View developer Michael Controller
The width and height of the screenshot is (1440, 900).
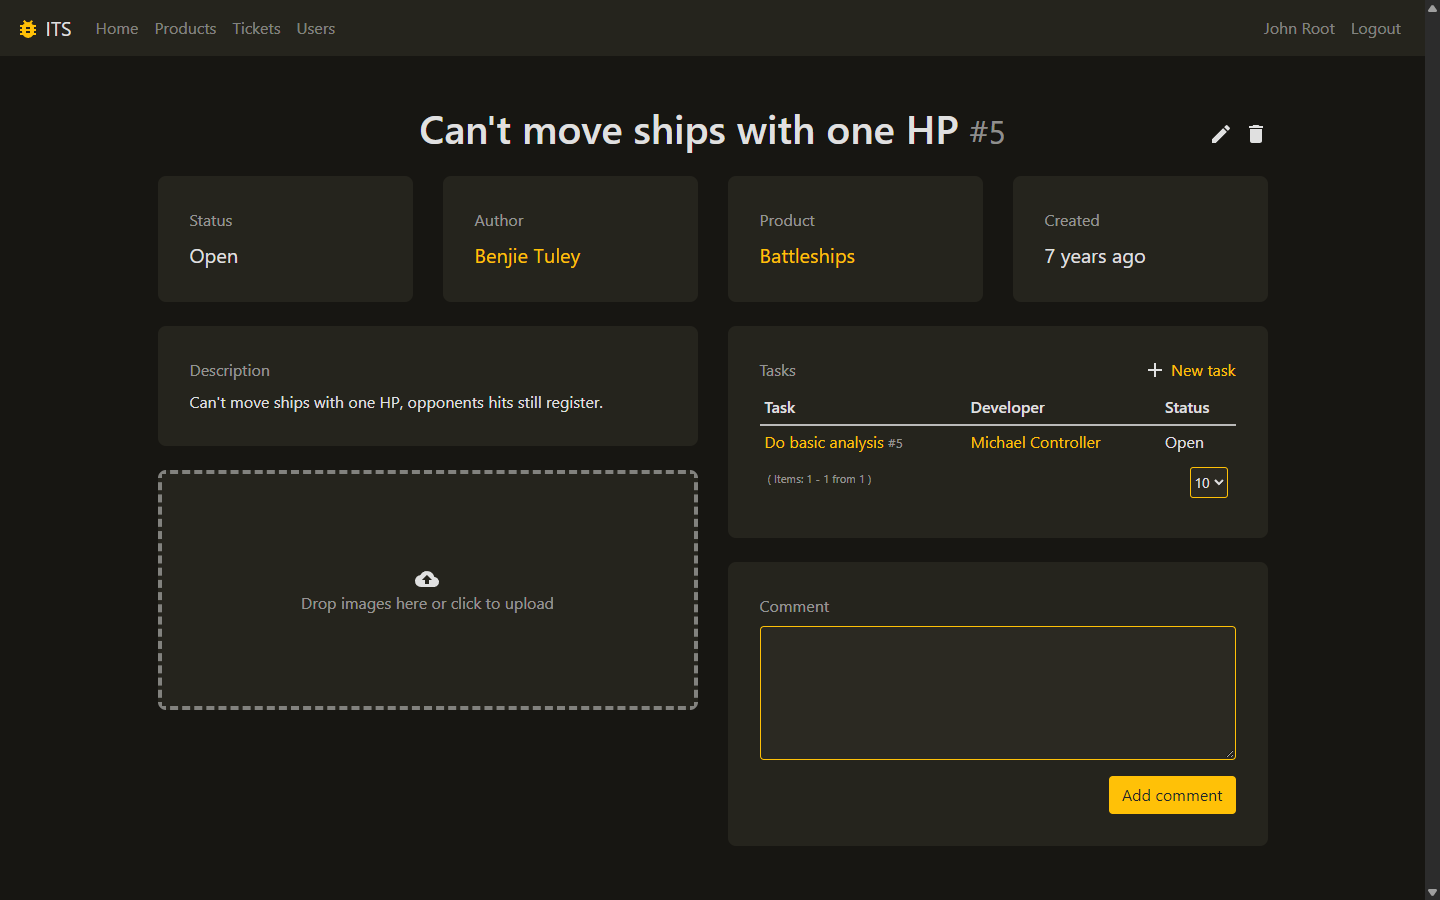pyautogui.click(x=1035, y=442)
